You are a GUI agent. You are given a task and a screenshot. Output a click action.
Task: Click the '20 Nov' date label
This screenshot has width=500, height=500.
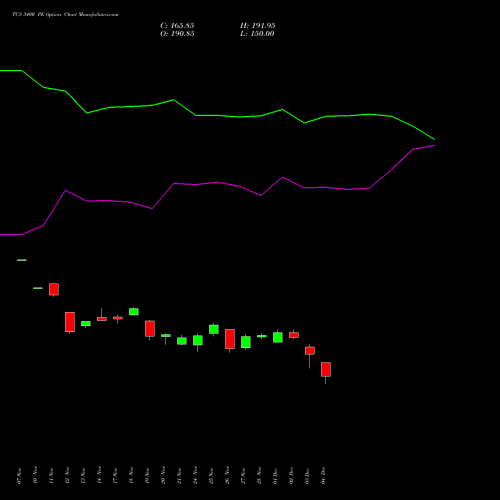click(163, 476)
